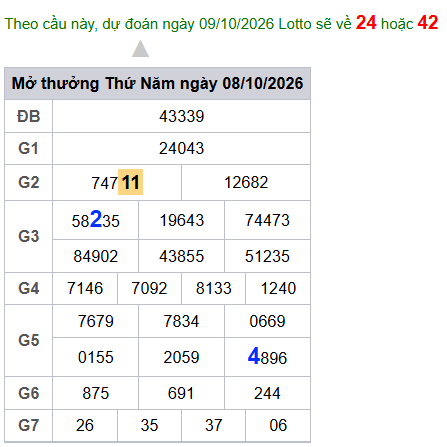Click the G2 row label
Viewport: 447px width, 447px height.
coord(28,182)
